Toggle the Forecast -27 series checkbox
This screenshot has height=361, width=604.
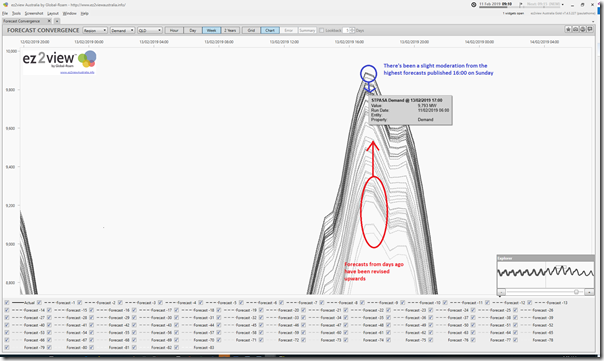[7, 317]
